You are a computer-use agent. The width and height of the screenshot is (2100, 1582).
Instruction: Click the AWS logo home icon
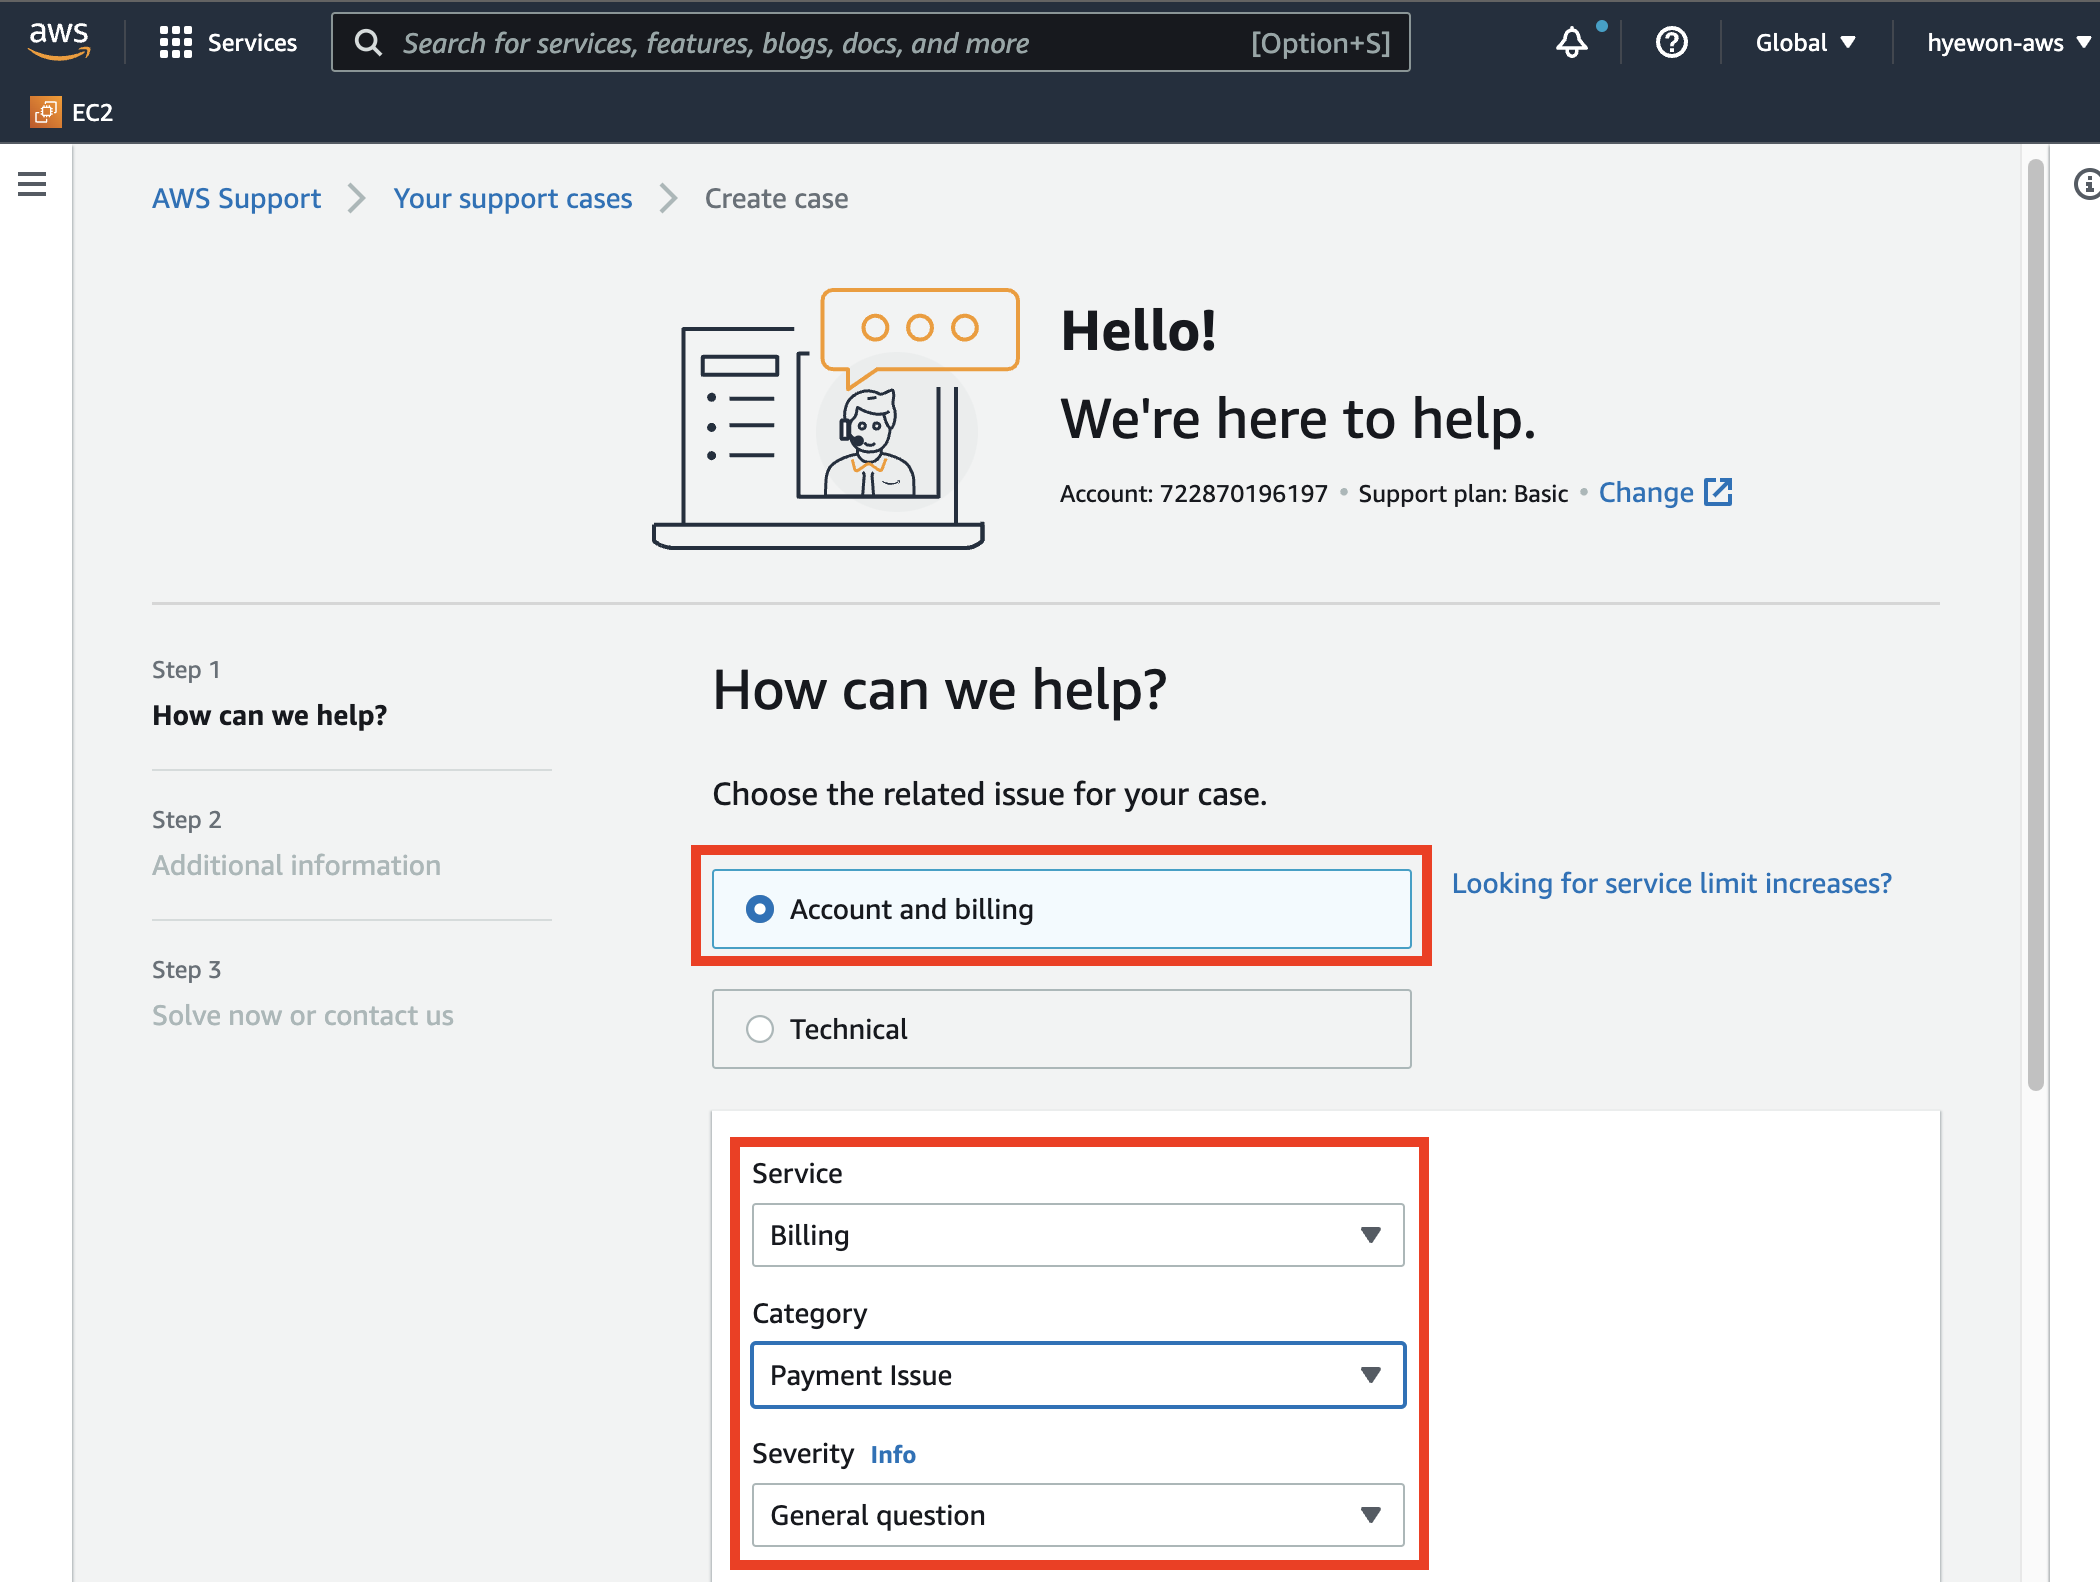(59, 41)
